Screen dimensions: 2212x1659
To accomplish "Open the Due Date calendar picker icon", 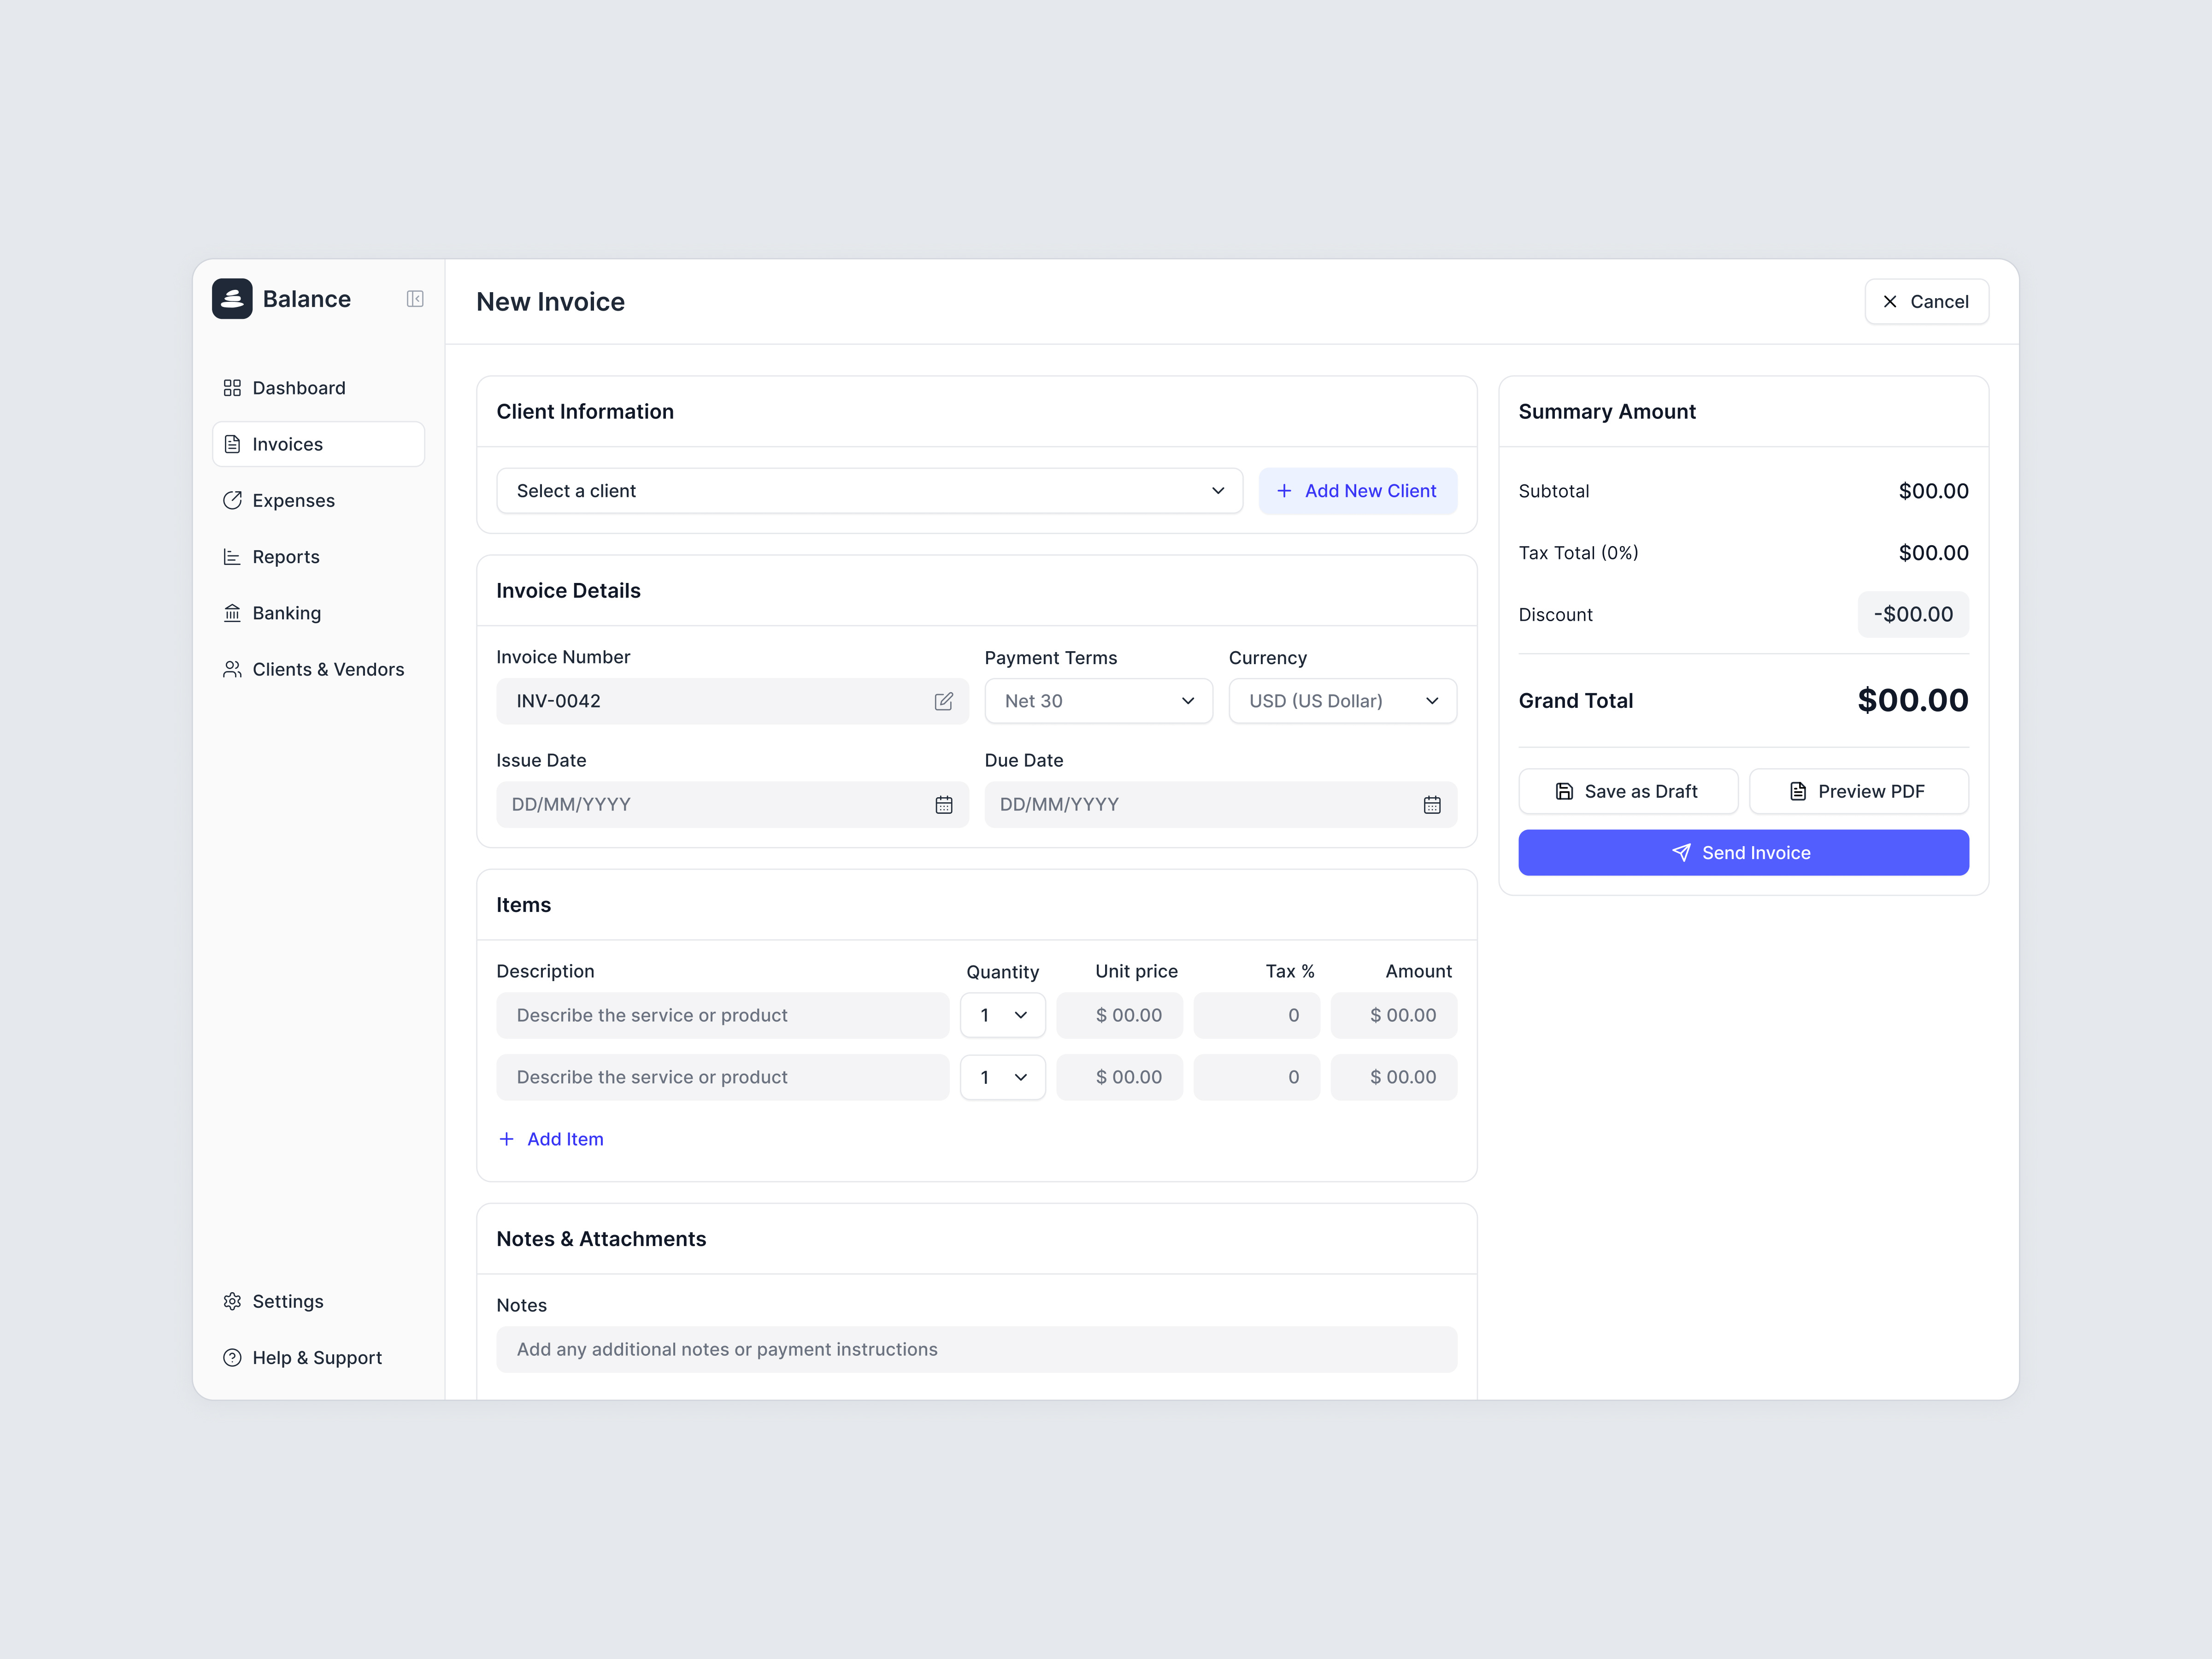I will (x=1432, y=804).
